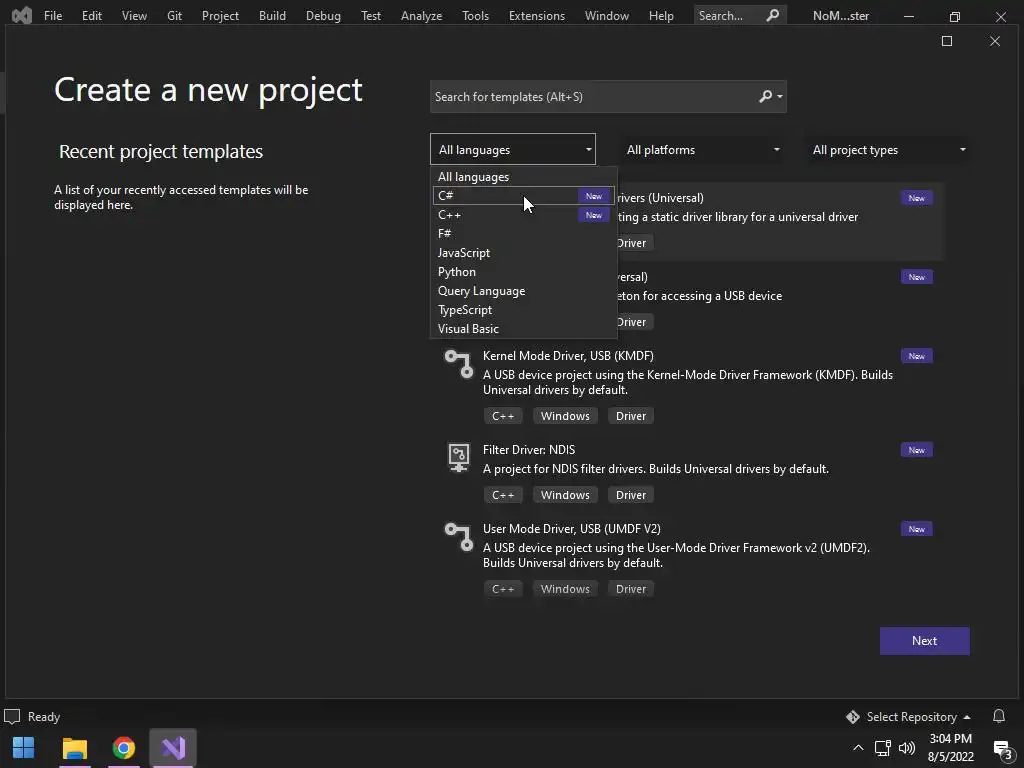Click the Filter Driver NDIS template icon
This screenshot has height=768, width=1024.
pyautogui.click(x=458, y=457)
